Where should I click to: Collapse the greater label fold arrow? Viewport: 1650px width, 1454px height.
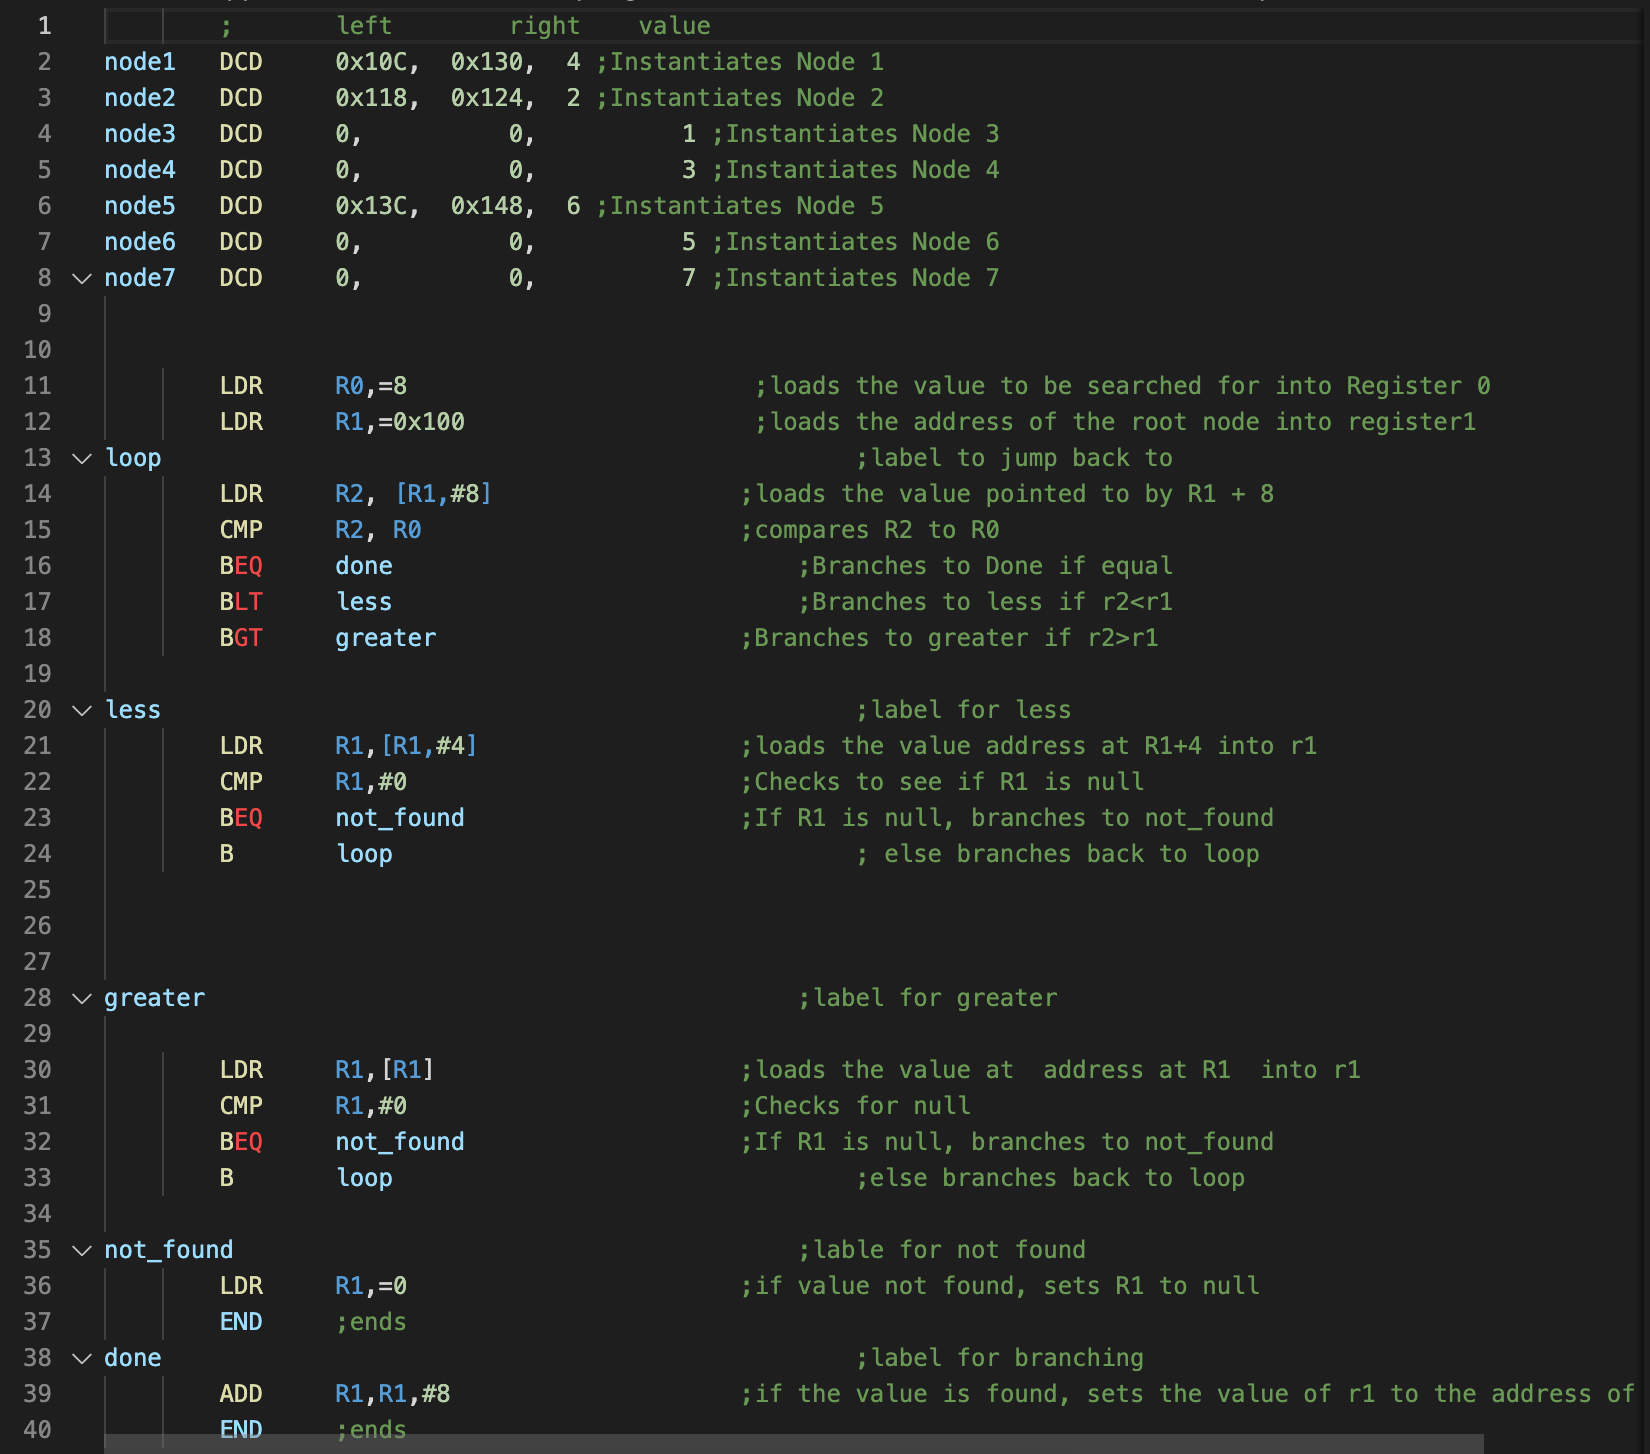click(x=82, y=998)
